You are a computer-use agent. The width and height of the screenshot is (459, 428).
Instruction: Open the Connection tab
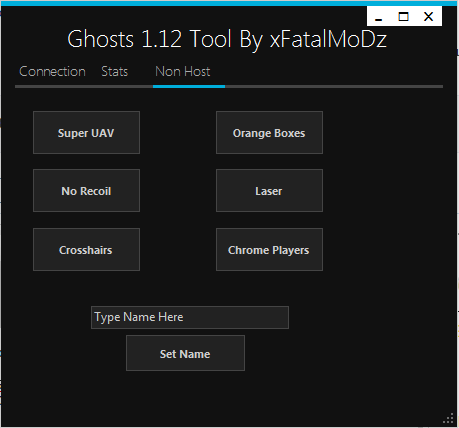click(x=52, y=72)
